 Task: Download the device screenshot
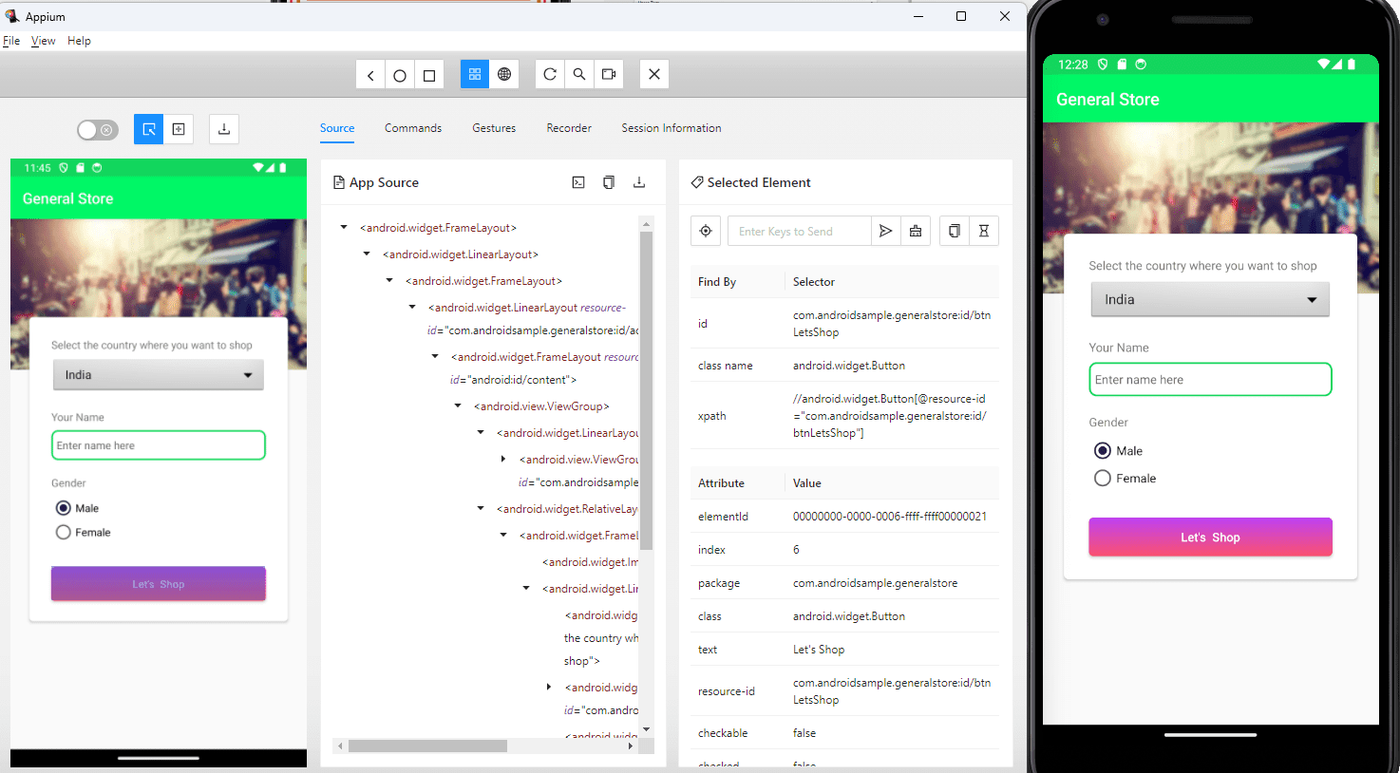pos(224,129)
